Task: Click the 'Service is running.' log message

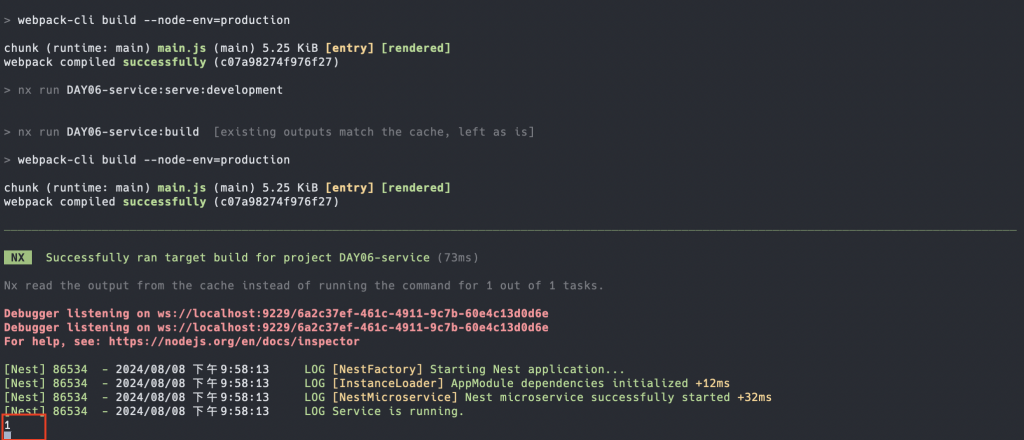Action: click(398, 411)
